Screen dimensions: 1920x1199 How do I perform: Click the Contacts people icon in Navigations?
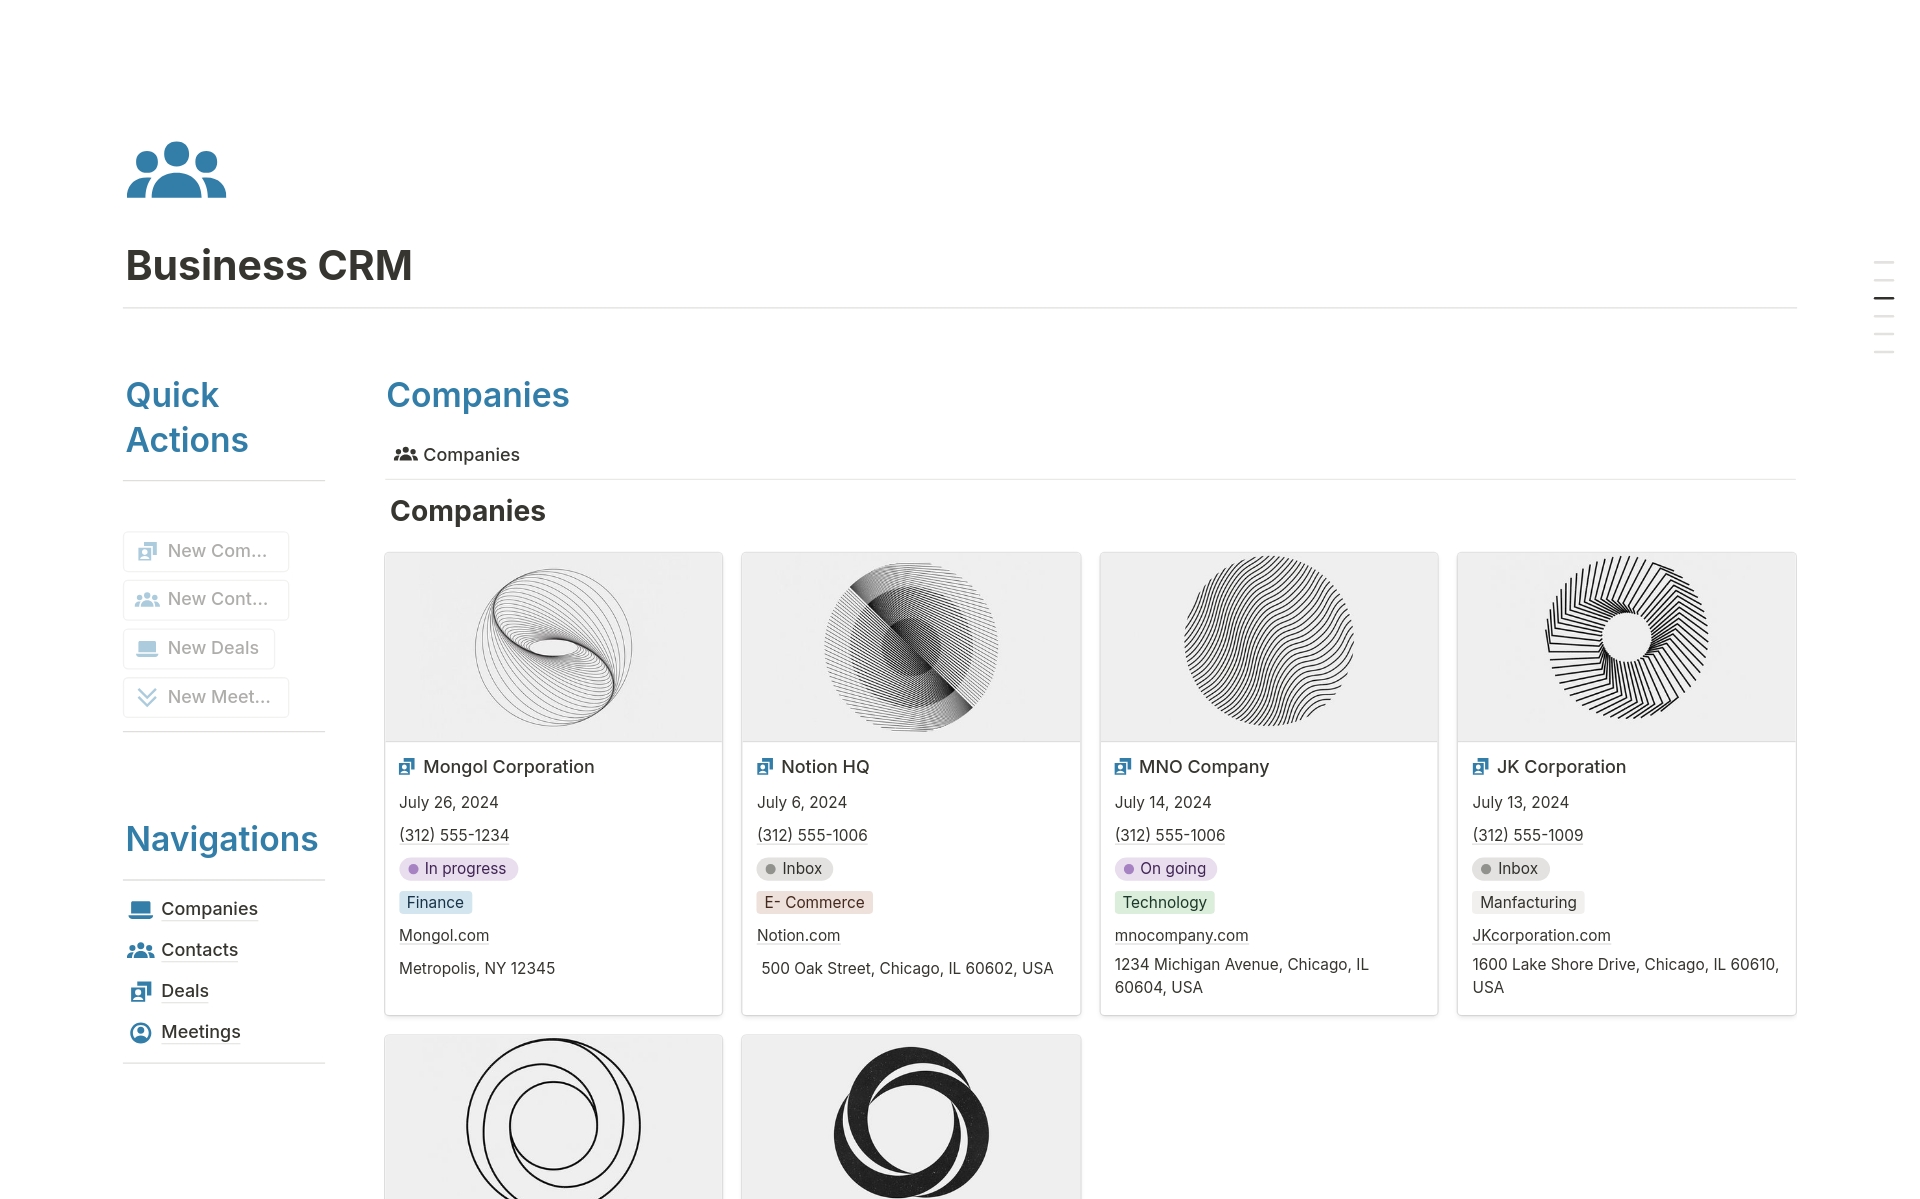click(x=140, y=950)
